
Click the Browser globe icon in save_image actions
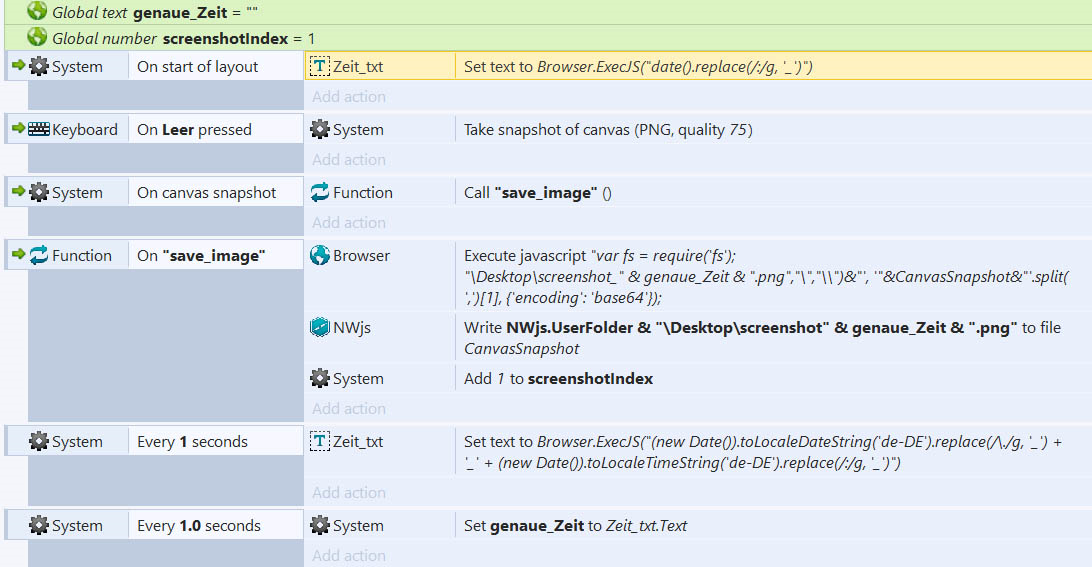click(x=320, y=255)
